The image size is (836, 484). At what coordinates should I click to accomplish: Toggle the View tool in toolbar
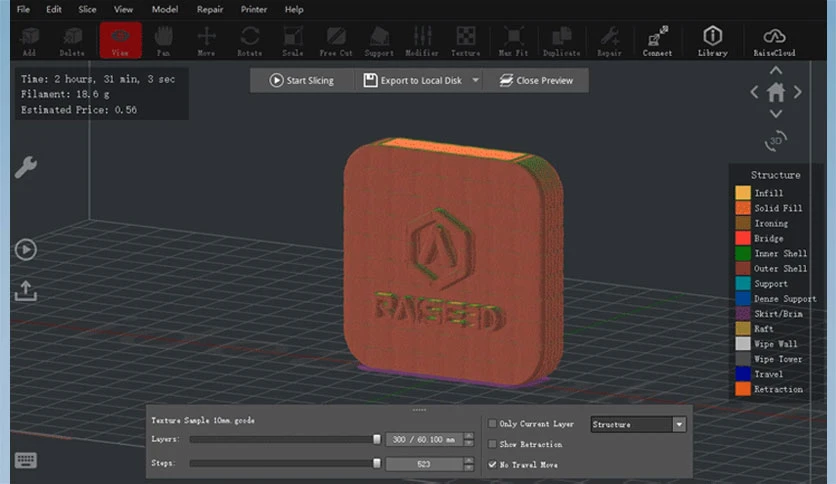(120, 41)
